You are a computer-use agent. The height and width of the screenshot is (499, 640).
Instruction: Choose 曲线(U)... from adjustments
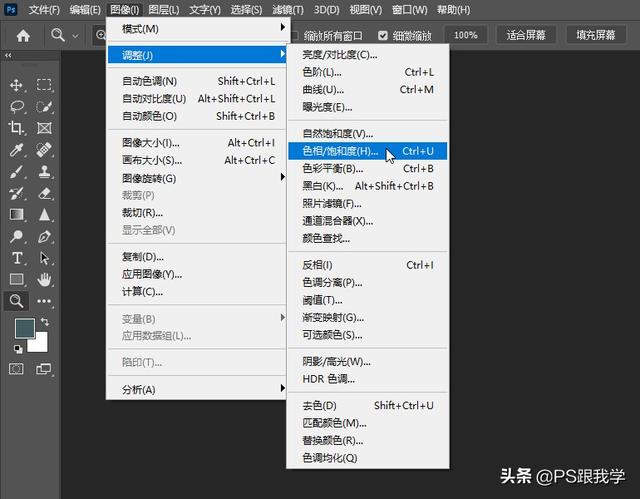[368, 90]
